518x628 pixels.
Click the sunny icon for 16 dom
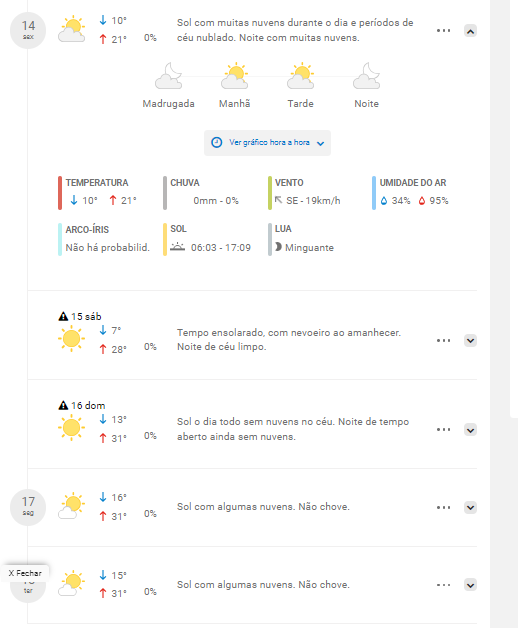[71, 428]
